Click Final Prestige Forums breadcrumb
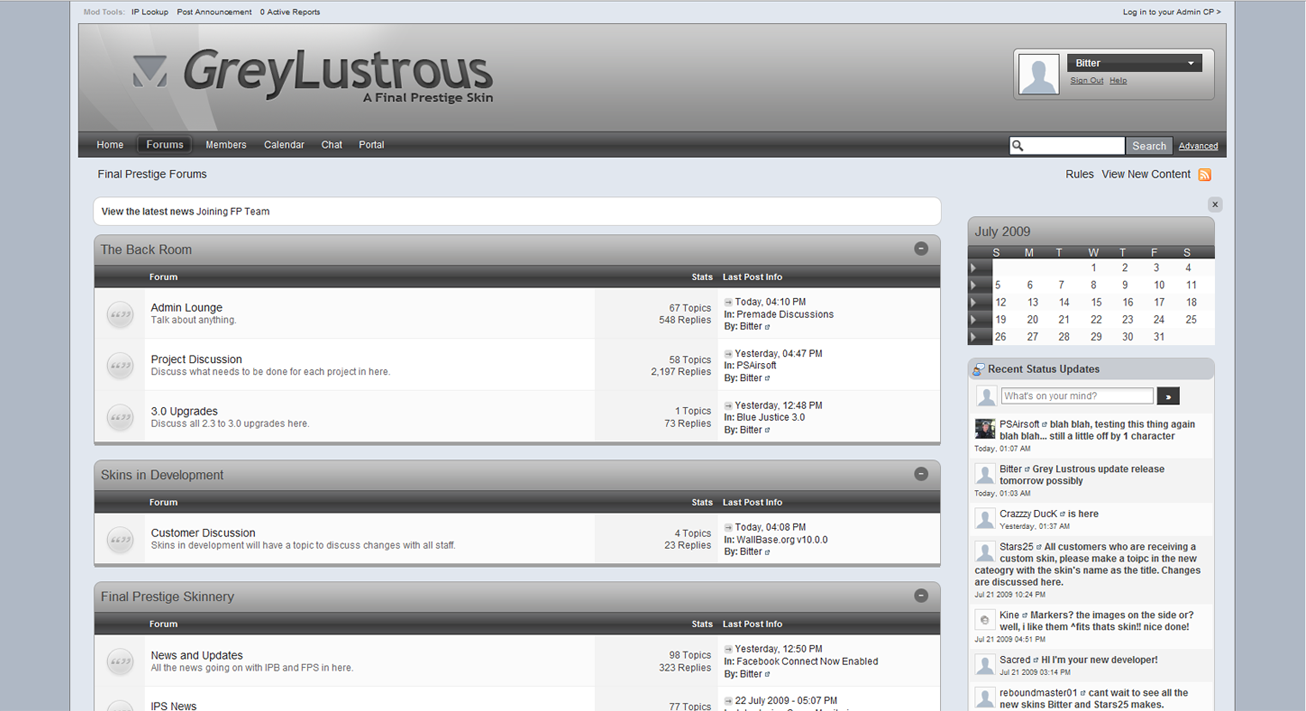 pyautogui.click(x=152, y=174)
